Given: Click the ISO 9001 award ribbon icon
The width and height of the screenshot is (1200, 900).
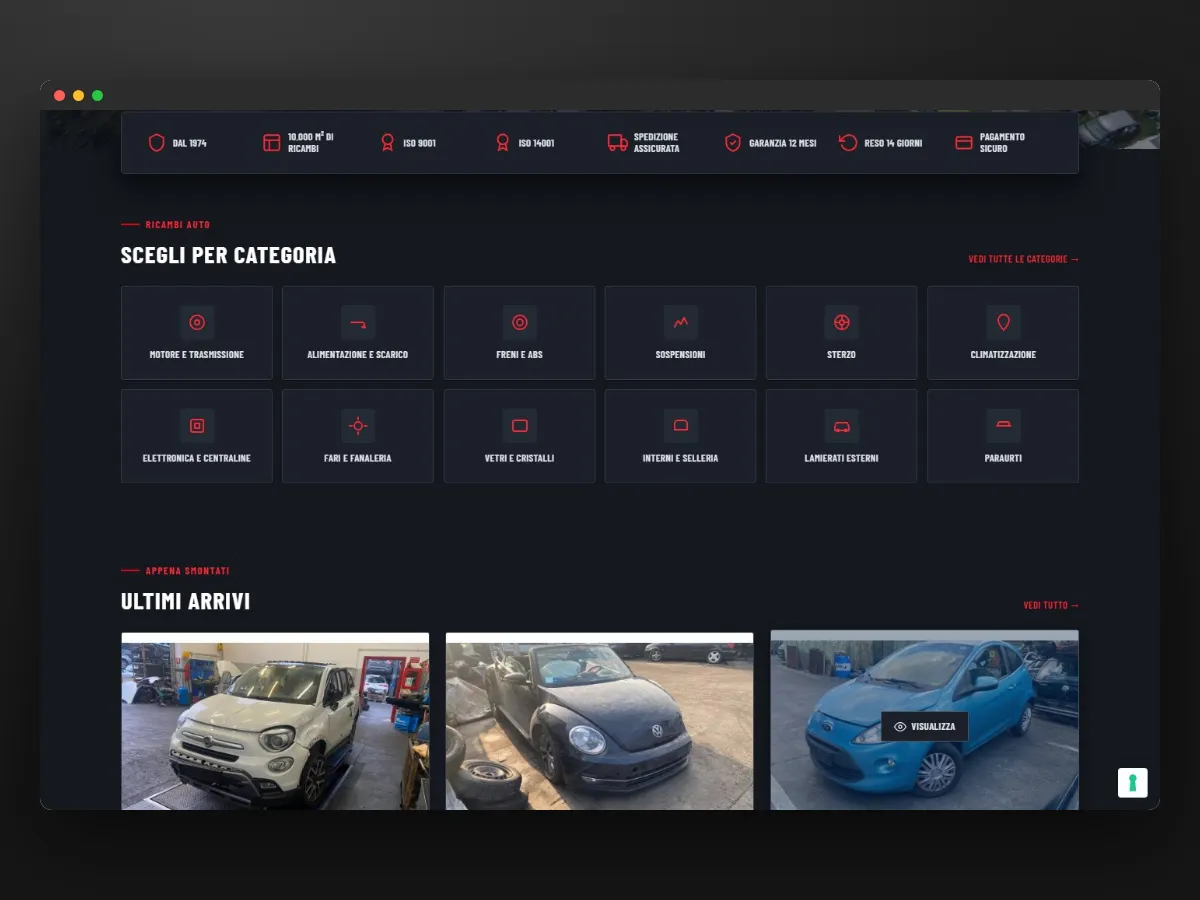Looking at the screenshot, I should click(387, 143).
